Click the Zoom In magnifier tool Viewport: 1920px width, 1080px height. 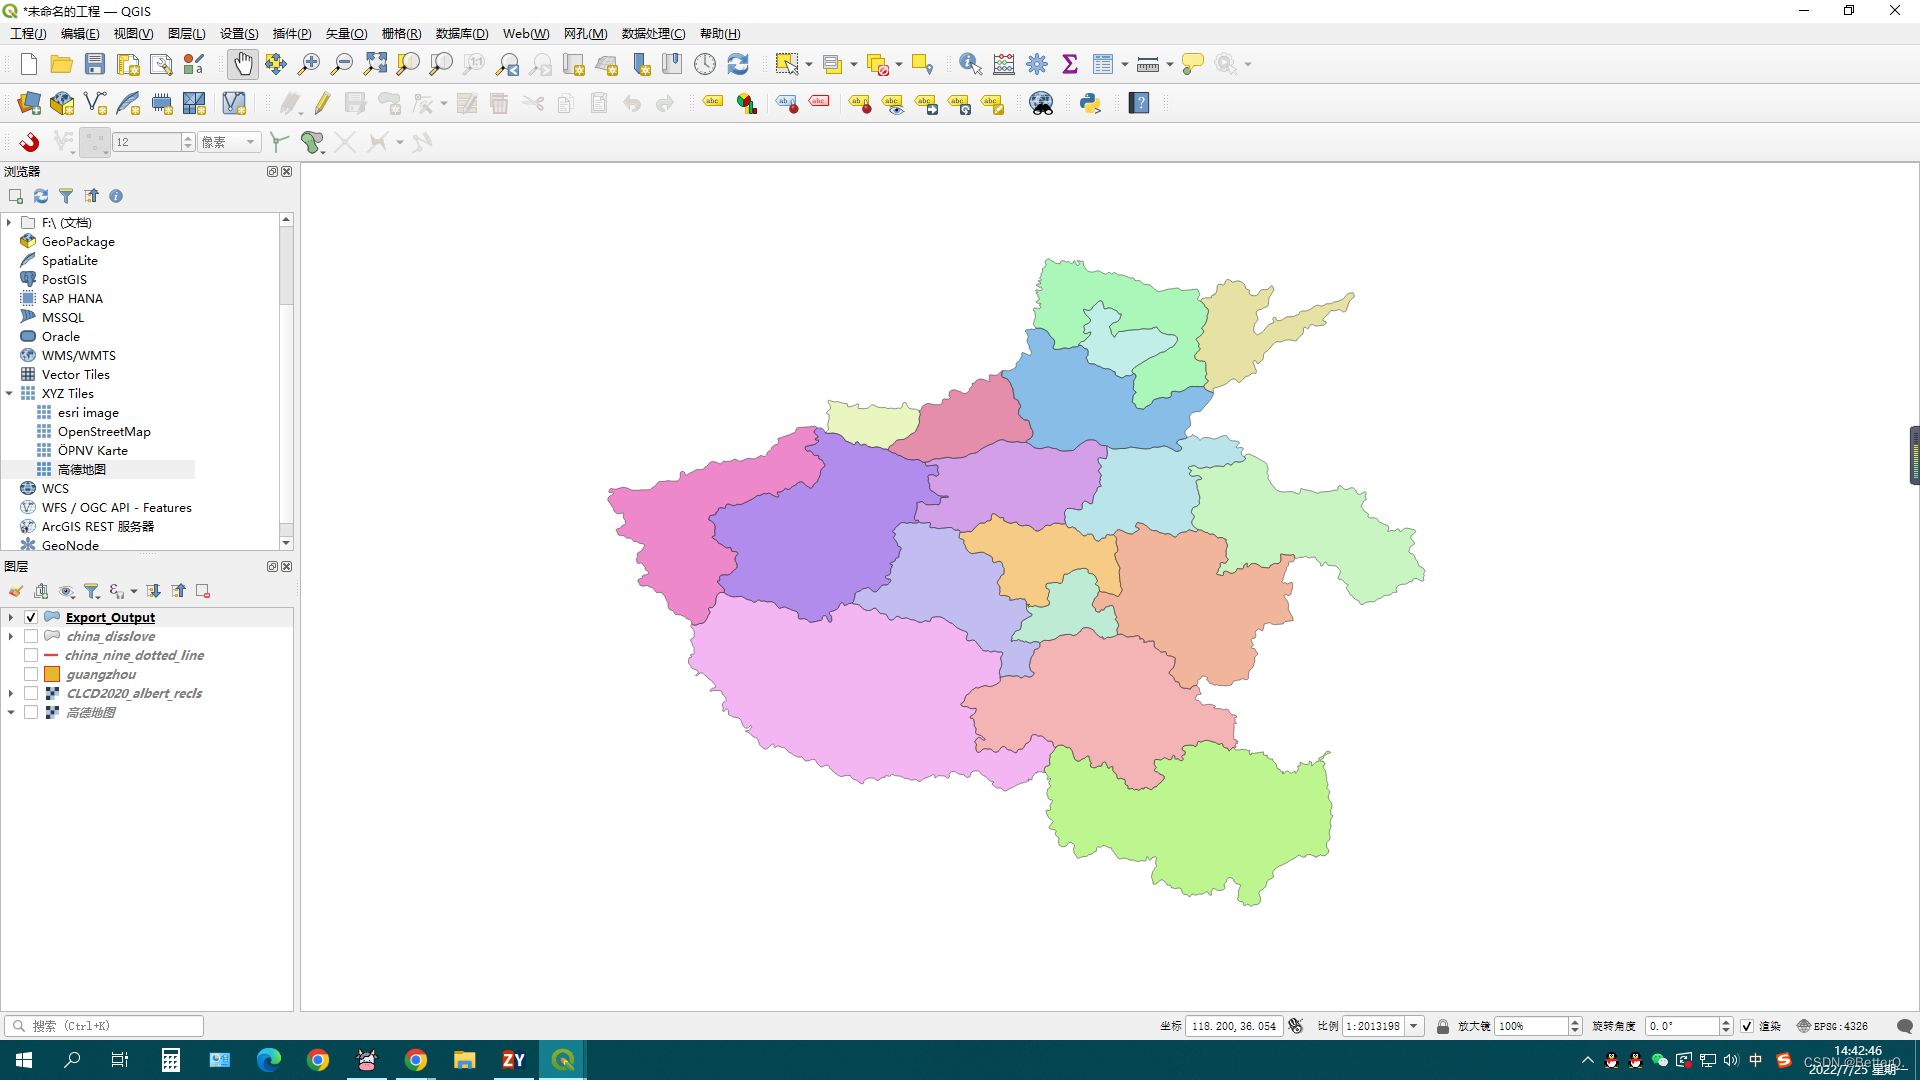coord(309,64)
